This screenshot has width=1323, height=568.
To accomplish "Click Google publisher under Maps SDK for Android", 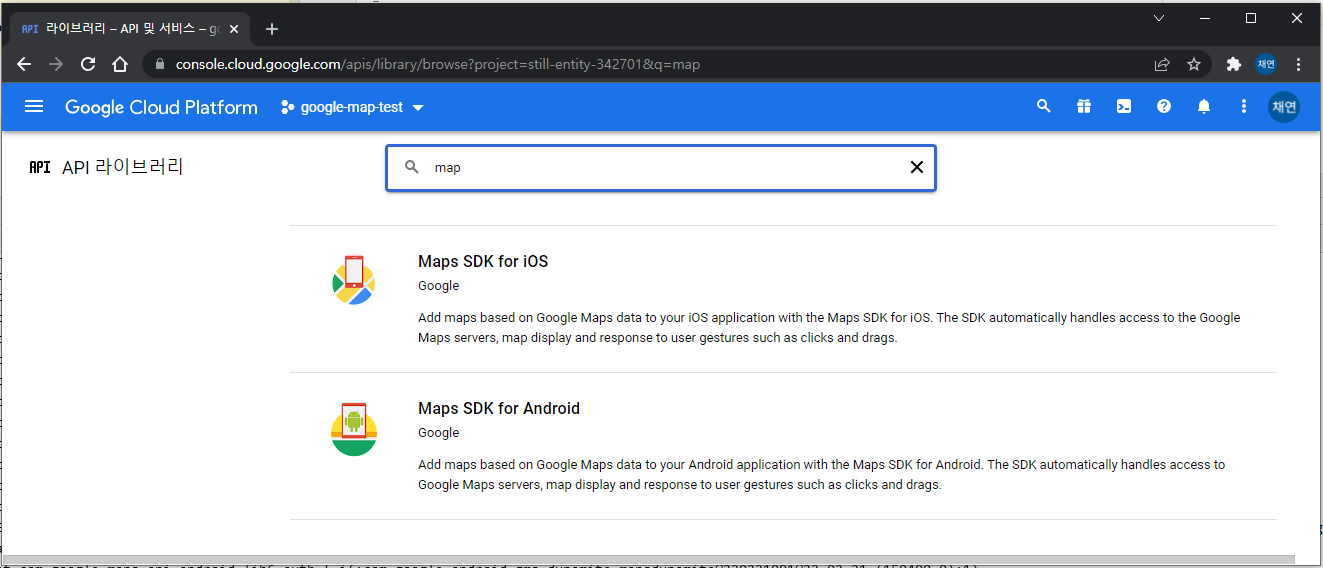I will [x=439, y=433].
